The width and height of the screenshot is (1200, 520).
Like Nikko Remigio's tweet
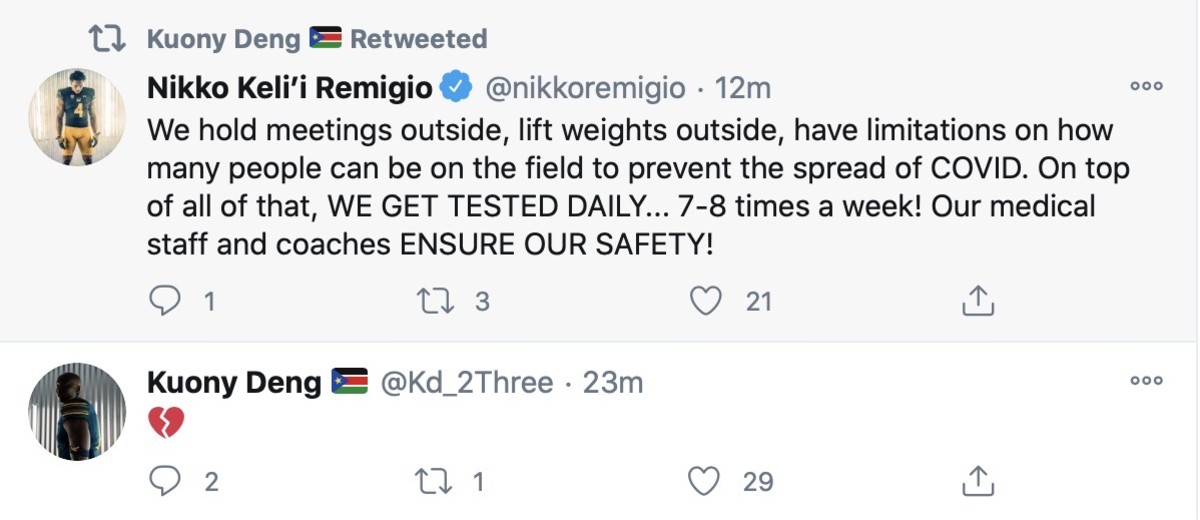coord(707,300)
